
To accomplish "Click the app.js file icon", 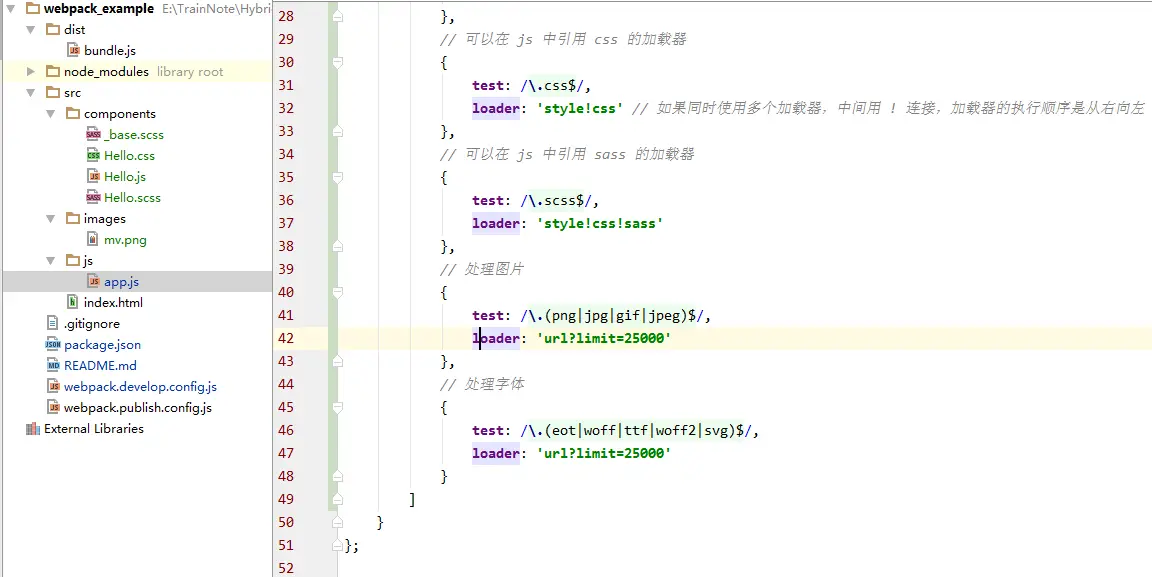I will [93, 282].
